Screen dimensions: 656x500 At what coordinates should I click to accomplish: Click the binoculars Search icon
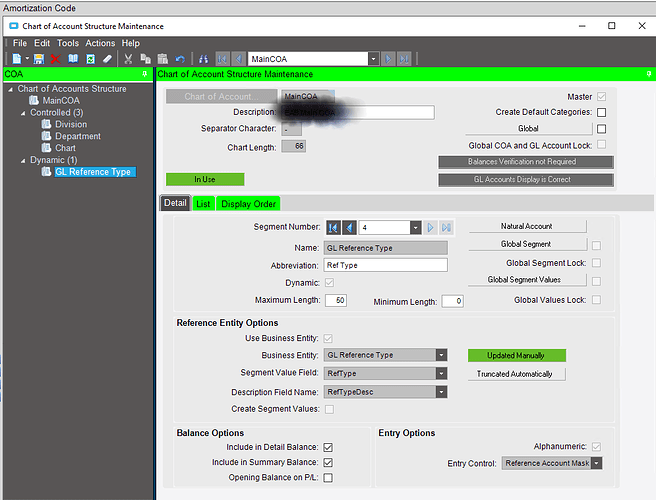point(204,59)
